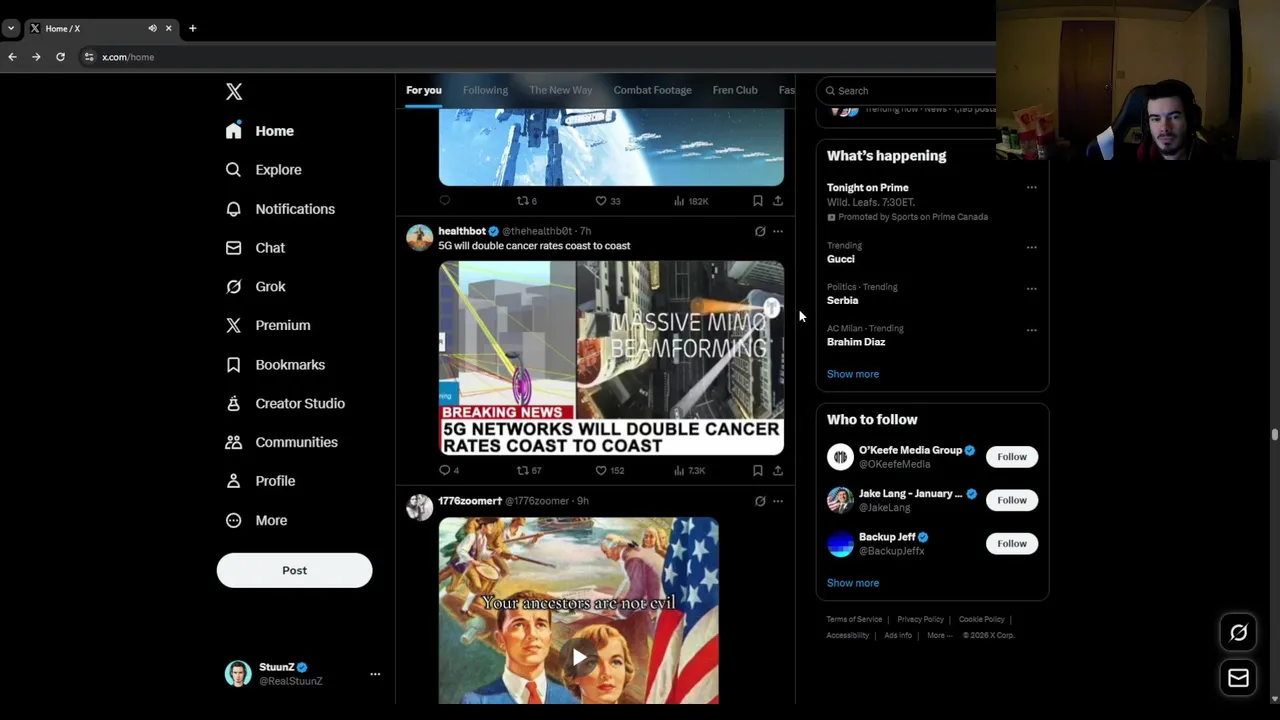Open Bookmarks in the sidebar
Viewport: 1280px width, 720px height.
coord(276,365)
